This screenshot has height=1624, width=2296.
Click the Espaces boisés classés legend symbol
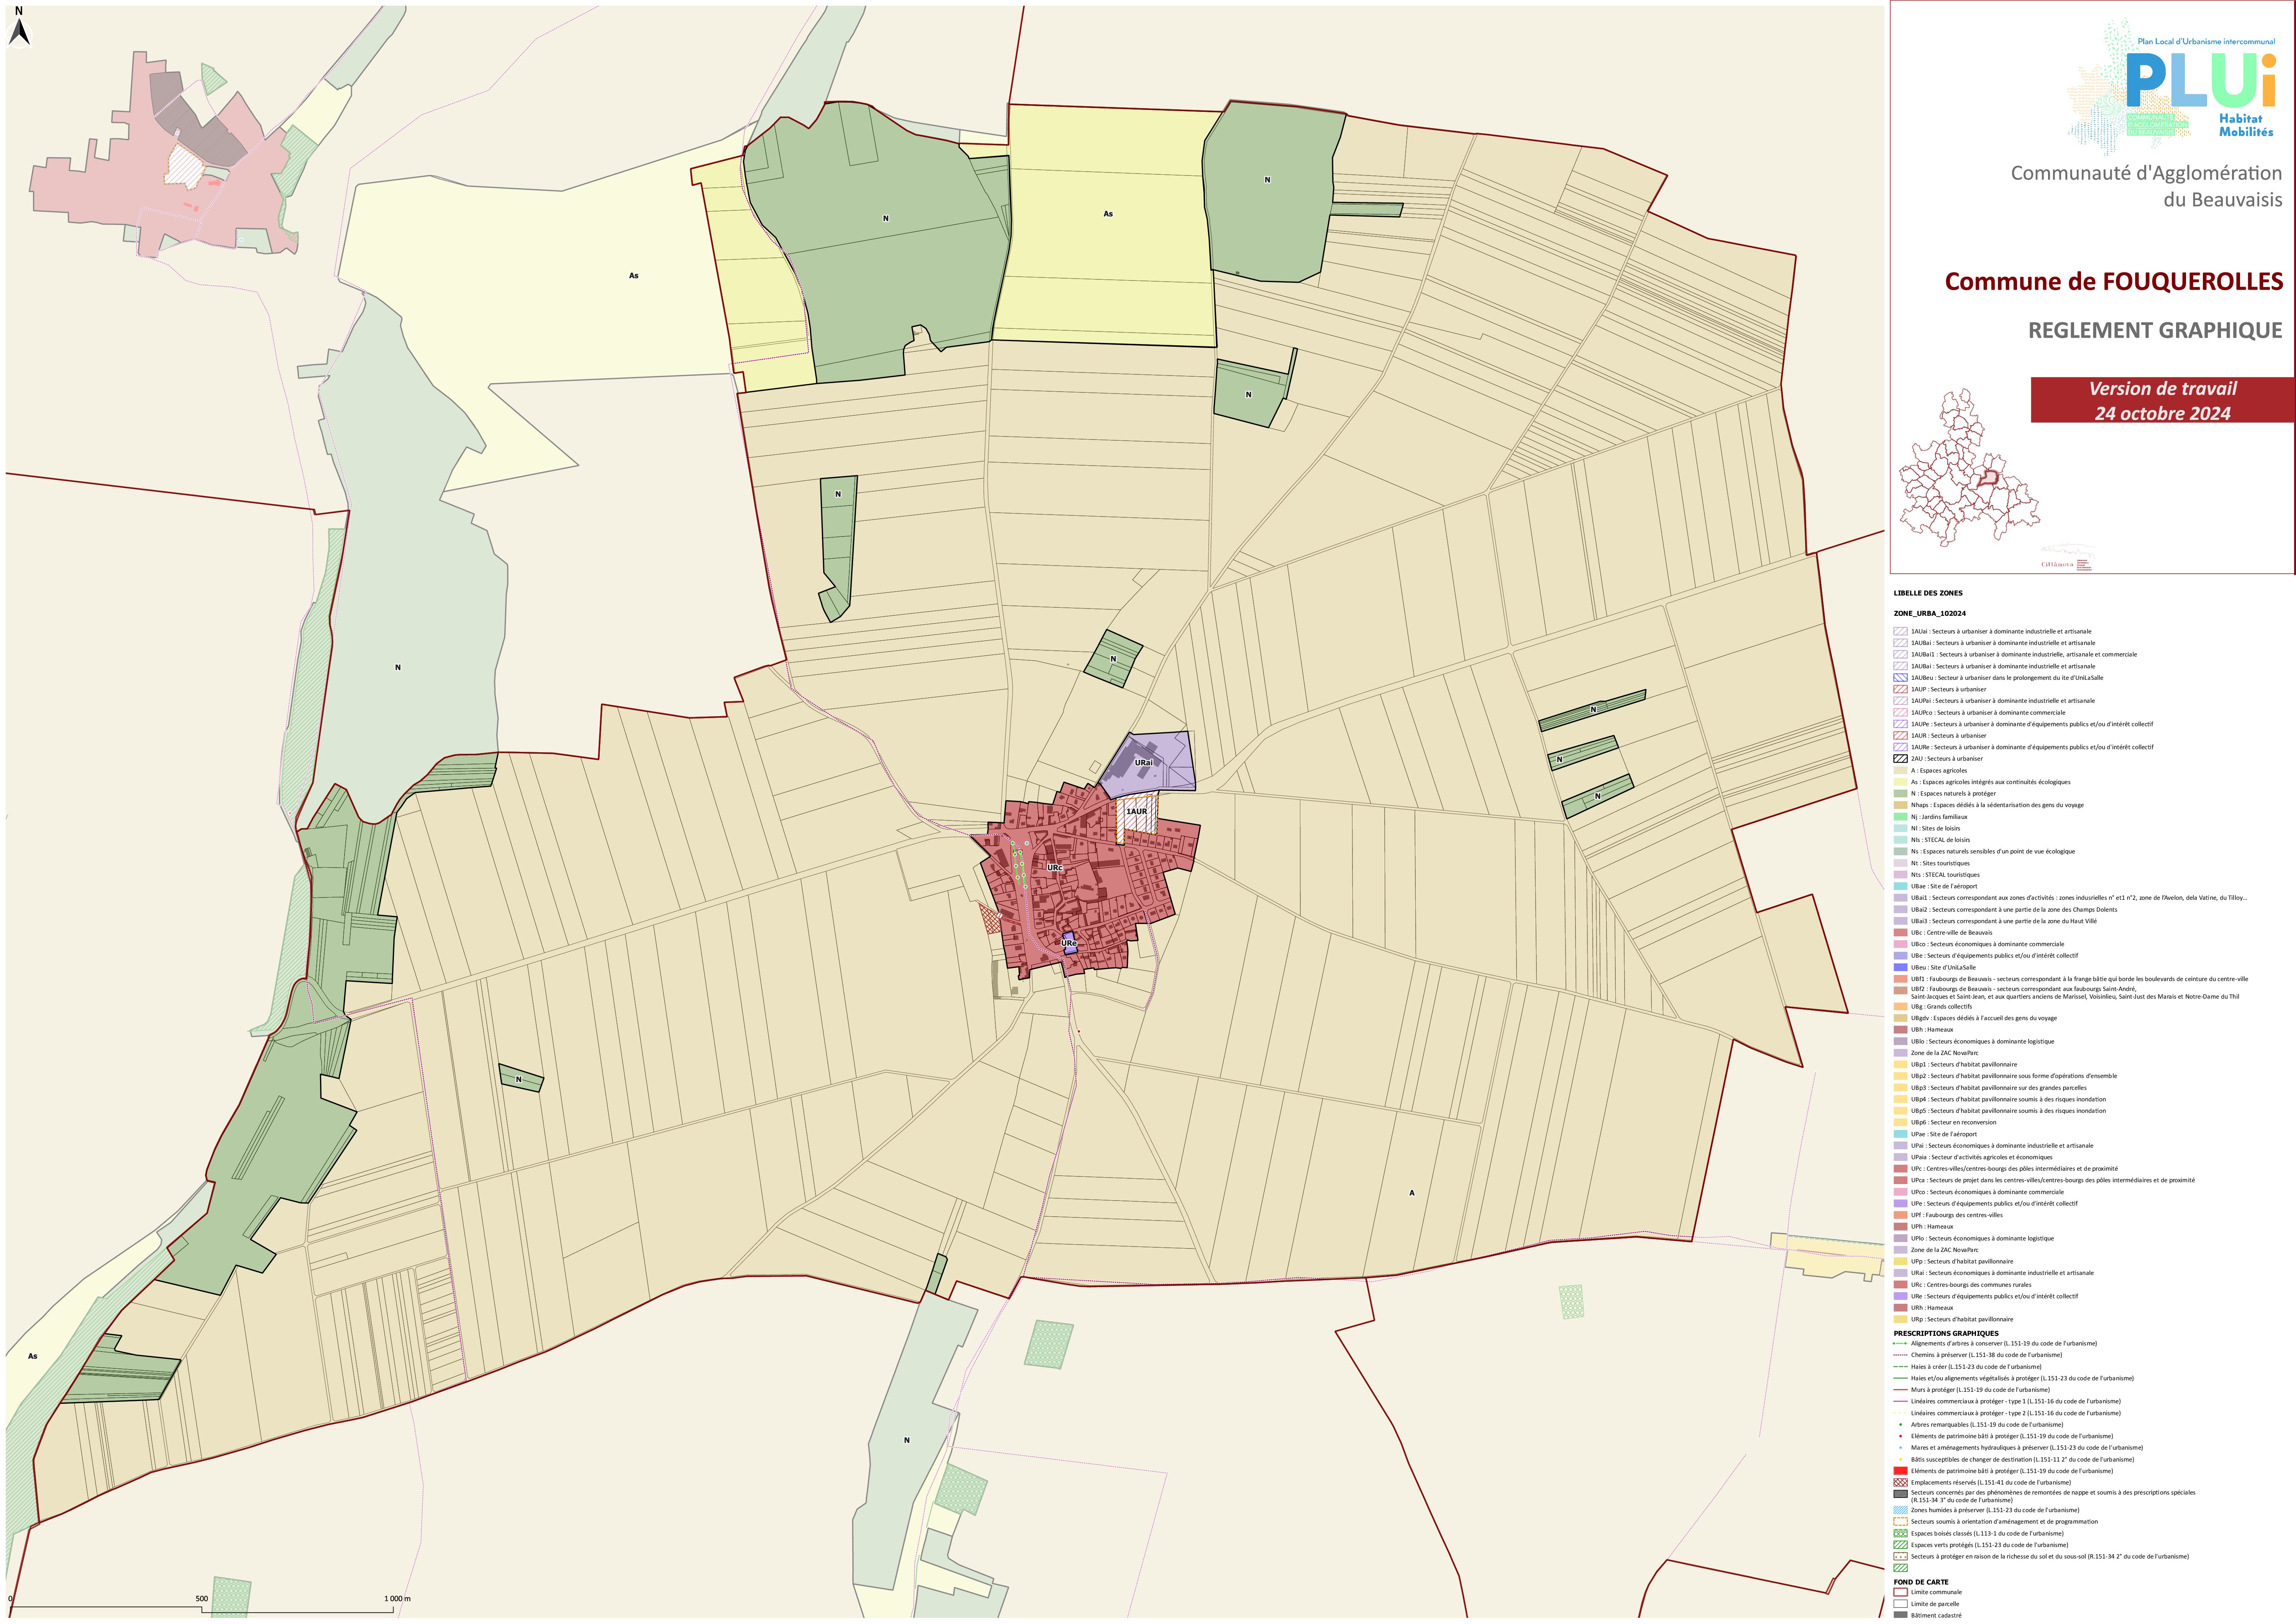pyautogui.click(x=1900, y=1534)
